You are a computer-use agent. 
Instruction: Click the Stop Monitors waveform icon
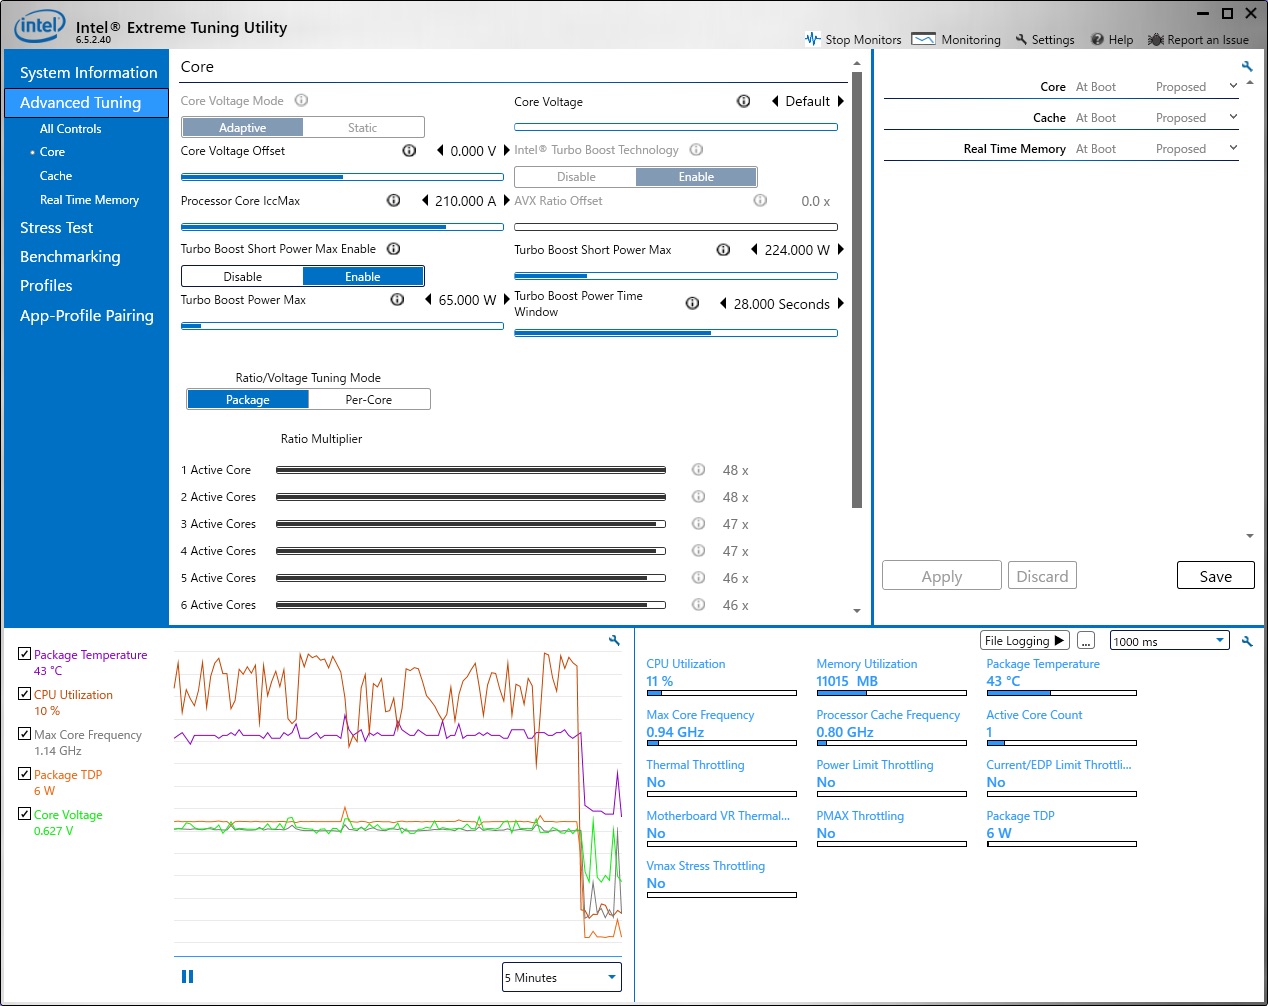coord(812,39)
